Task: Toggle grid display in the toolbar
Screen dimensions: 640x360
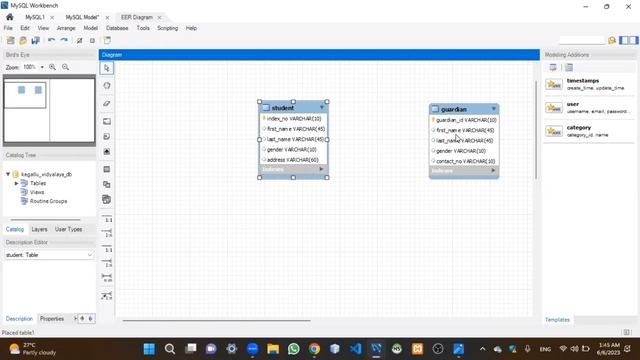Action: tap(80, 40)
